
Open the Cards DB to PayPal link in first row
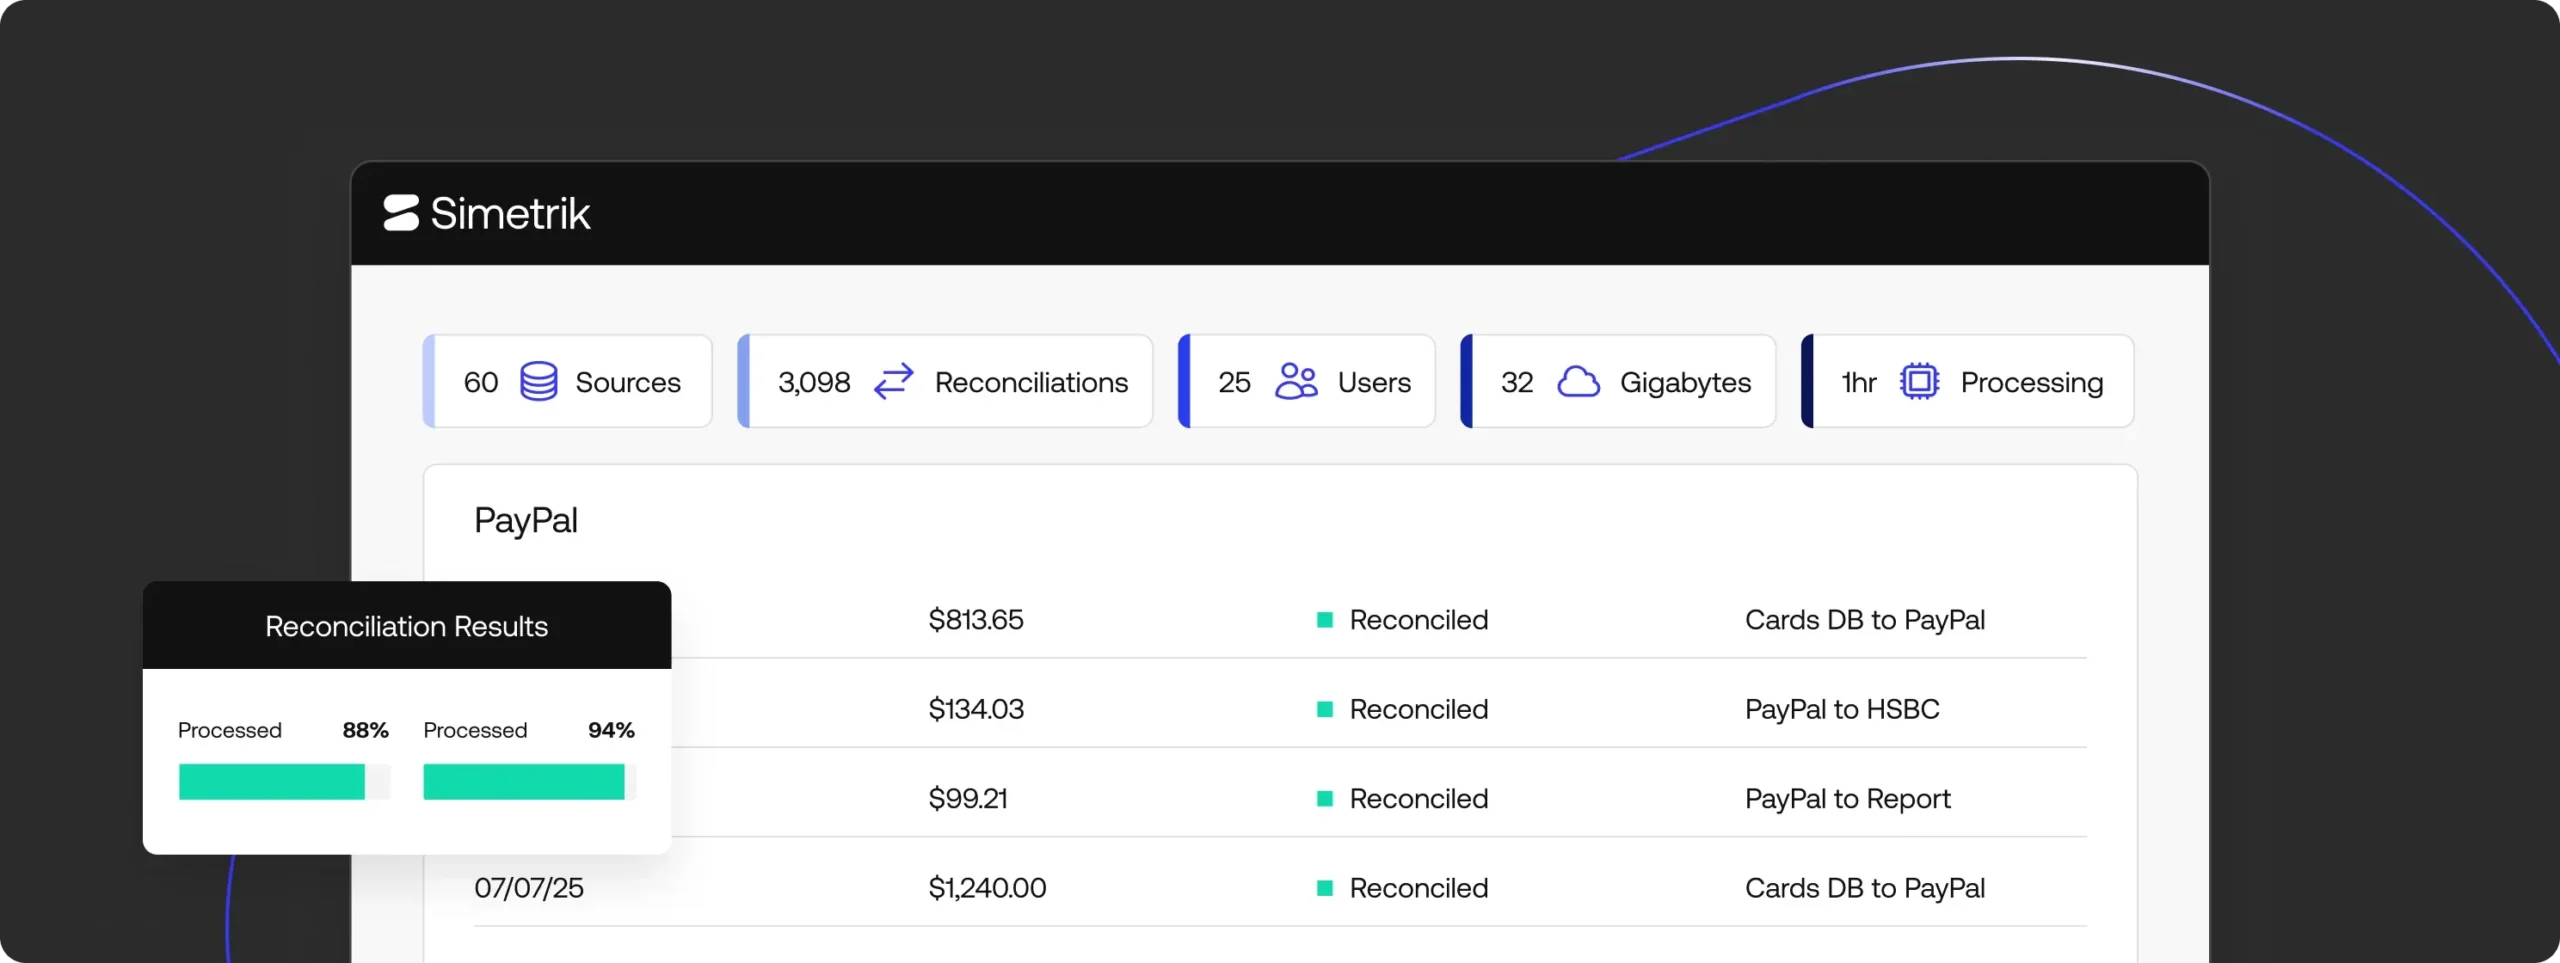click(1864, 620)
